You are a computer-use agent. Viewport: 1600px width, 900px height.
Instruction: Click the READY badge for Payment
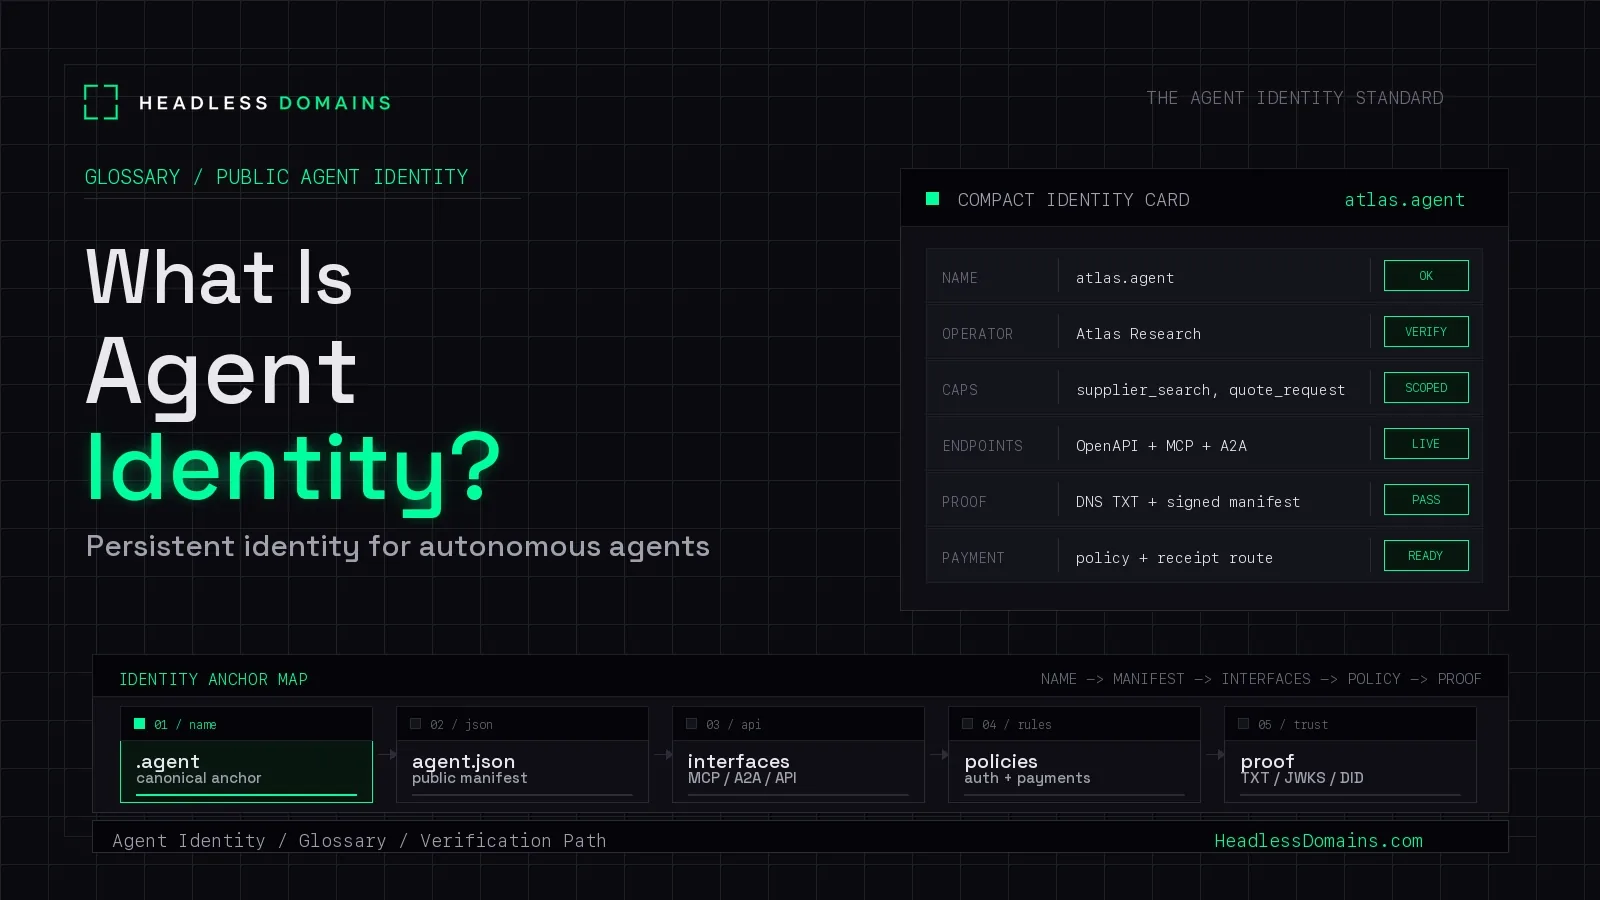(x=1426, y=556)
